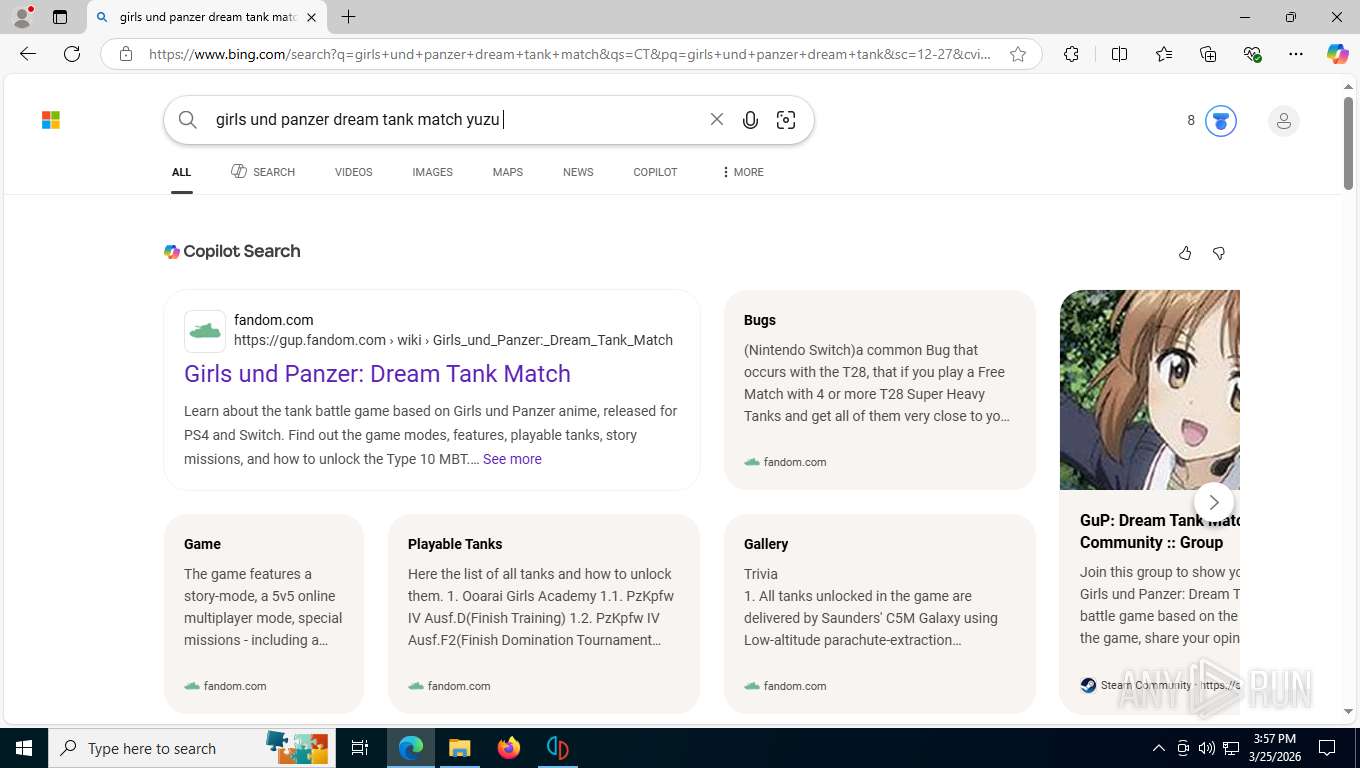1360x768 pixels.
Task: Open the Gallery card
Action: tap(880, 614)
